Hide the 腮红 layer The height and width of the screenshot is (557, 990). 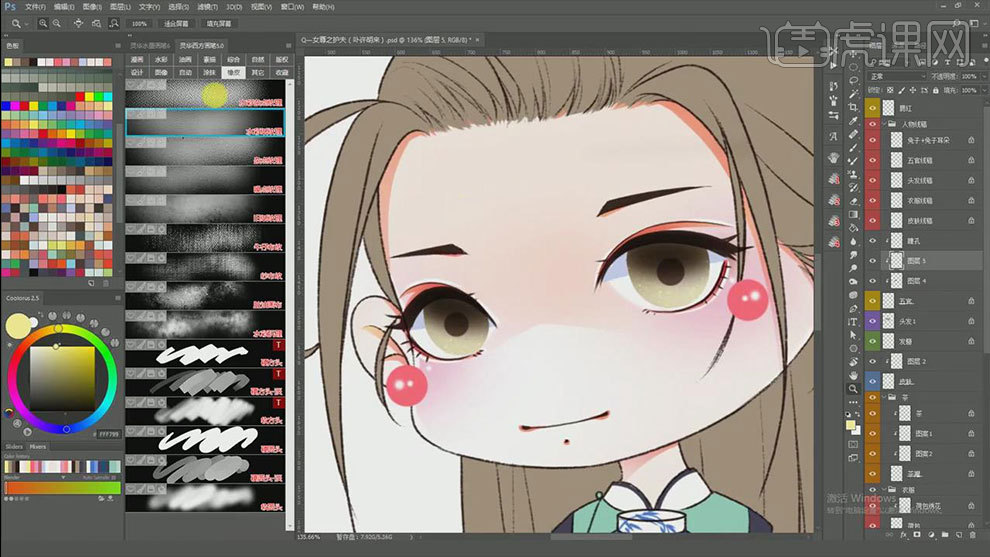click(873, 108)
